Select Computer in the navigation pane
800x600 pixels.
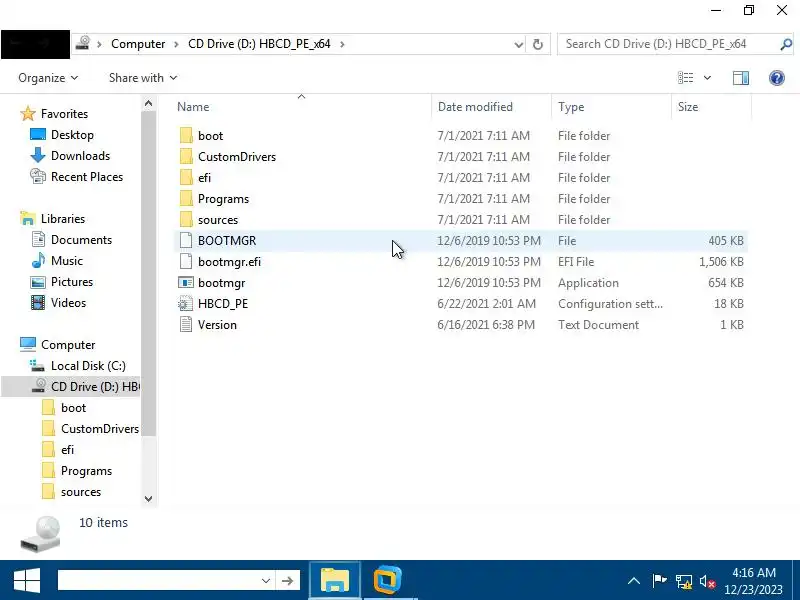click(68, 345)
